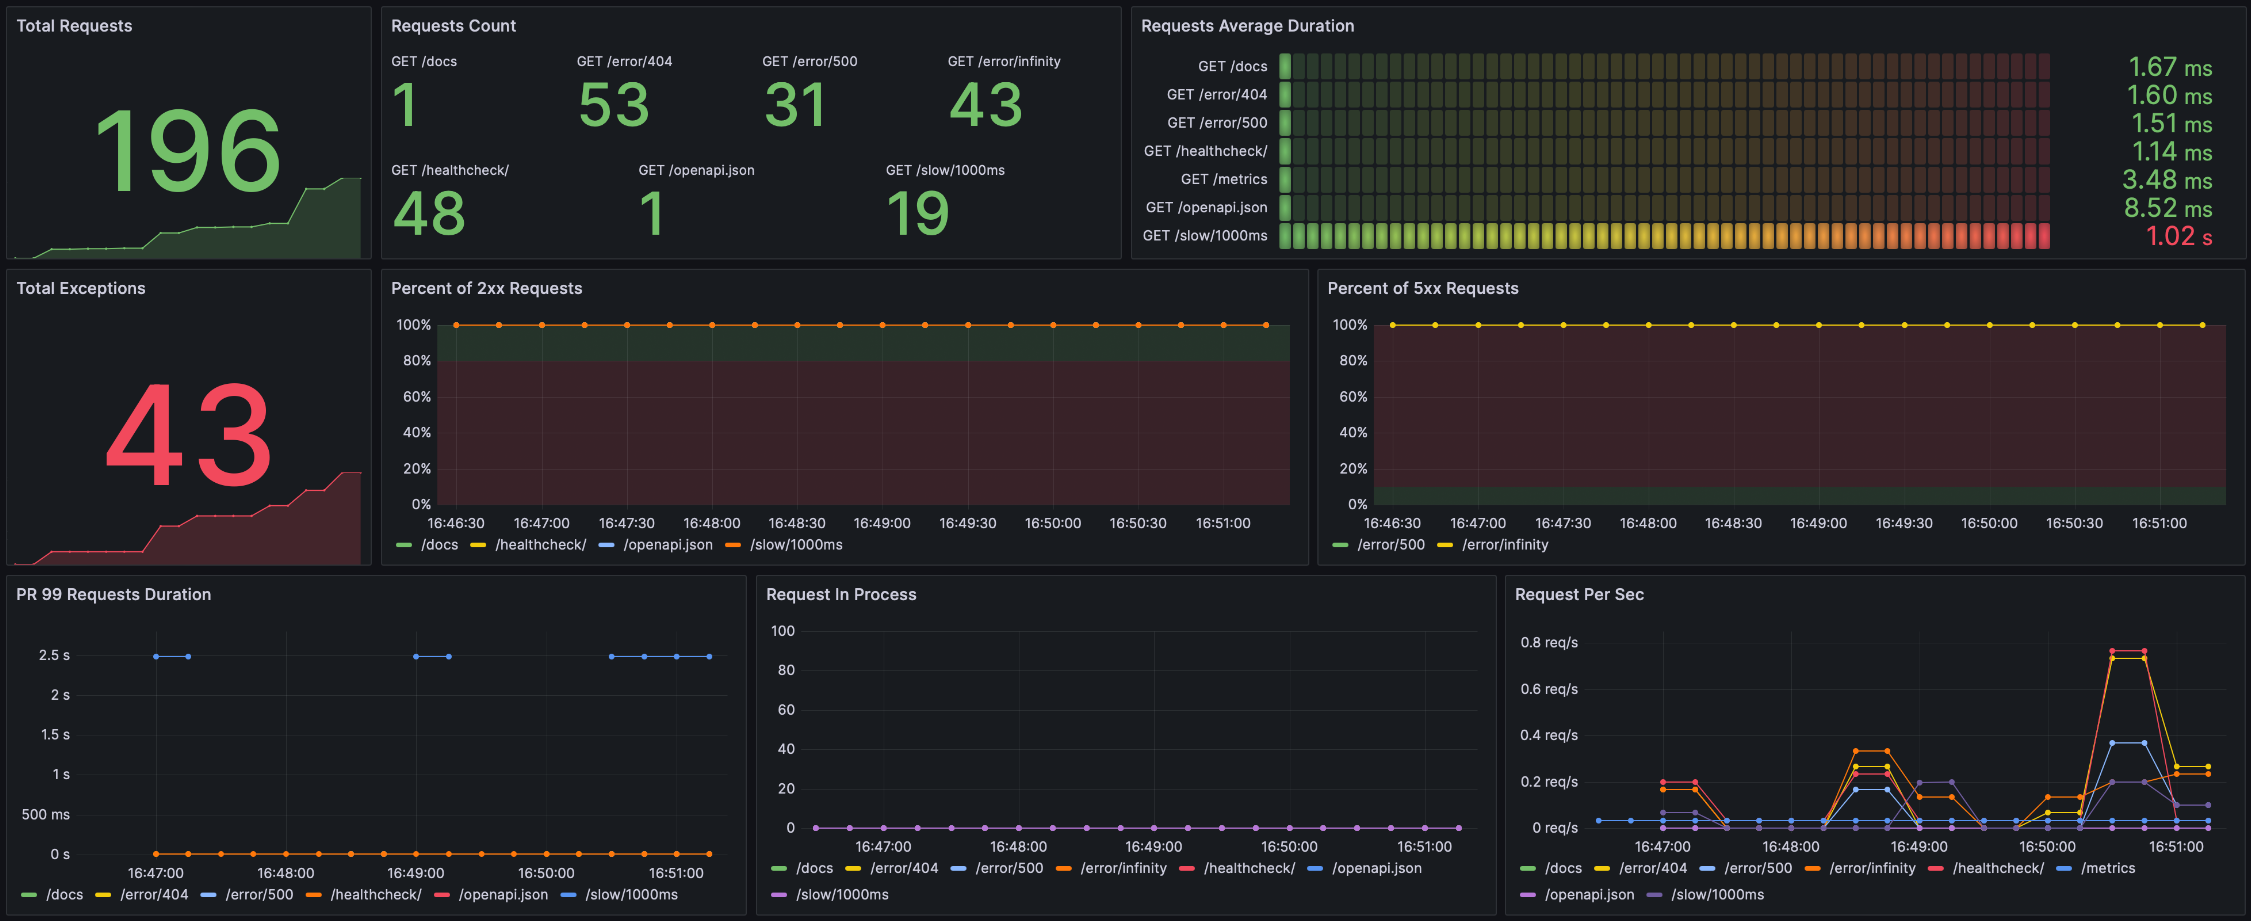2251x921 pixels.
Task: Toggle /docs series in PR 99 legend
Action: point(64,895)
